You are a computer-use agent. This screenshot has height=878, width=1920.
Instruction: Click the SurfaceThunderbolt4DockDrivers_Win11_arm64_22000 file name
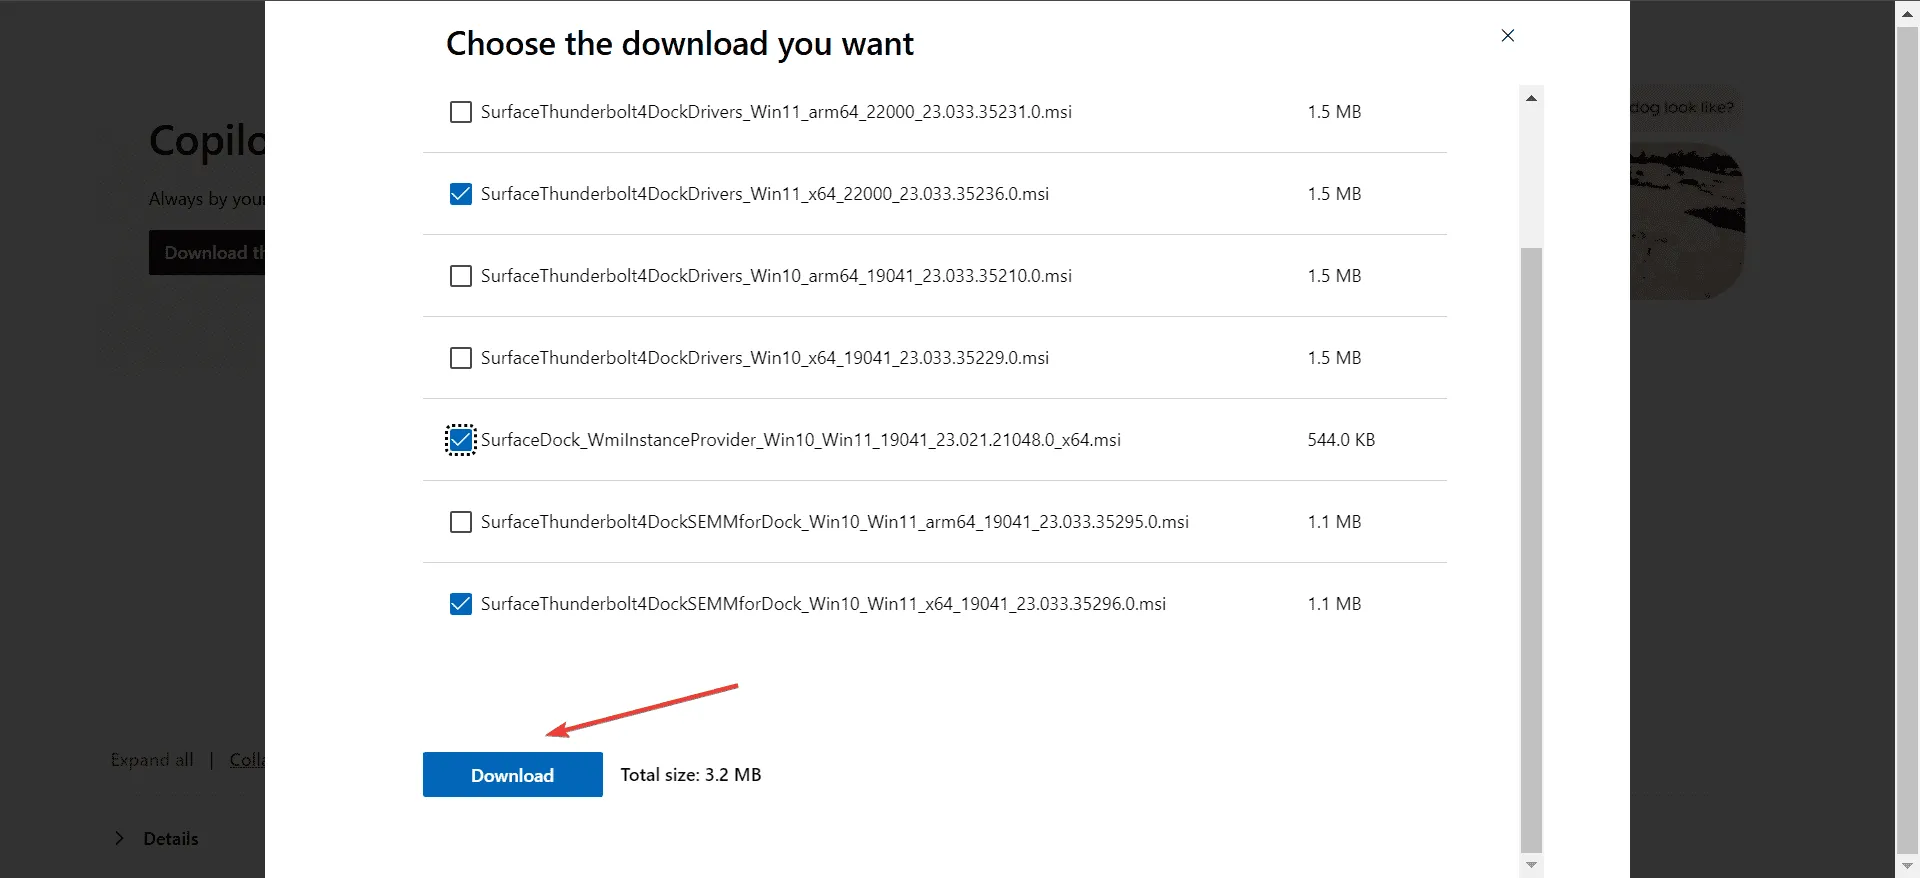click(776, 112)
